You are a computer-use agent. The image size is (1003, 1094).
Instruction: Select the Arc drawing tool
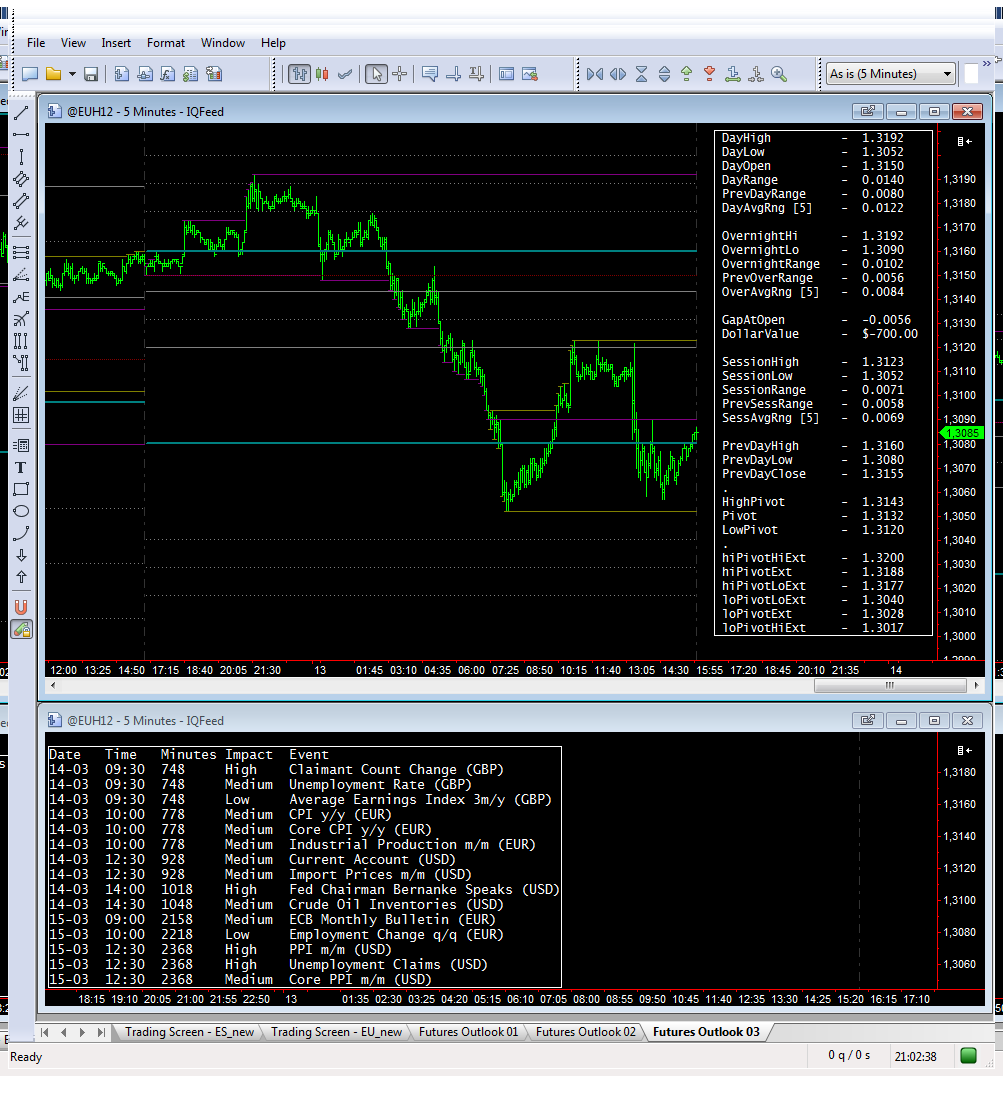21,533
